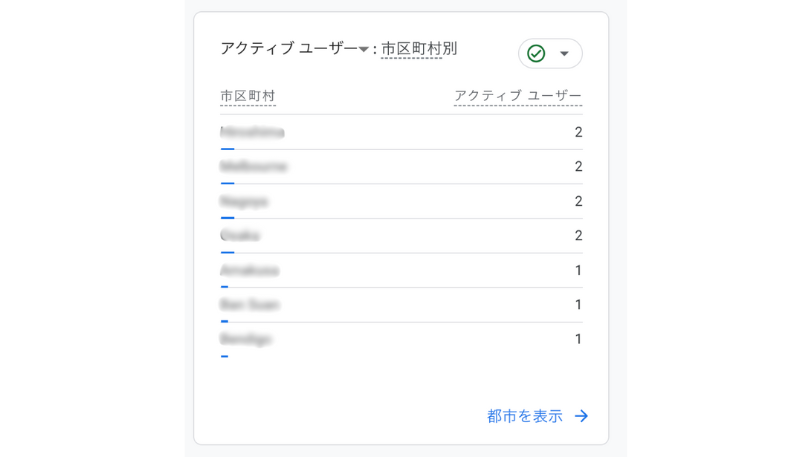Viewport: 812px width, 457px height.
Task: Click the アクティブ ユーザー column header
Action: pyautogui.click(x=517, y=96)
